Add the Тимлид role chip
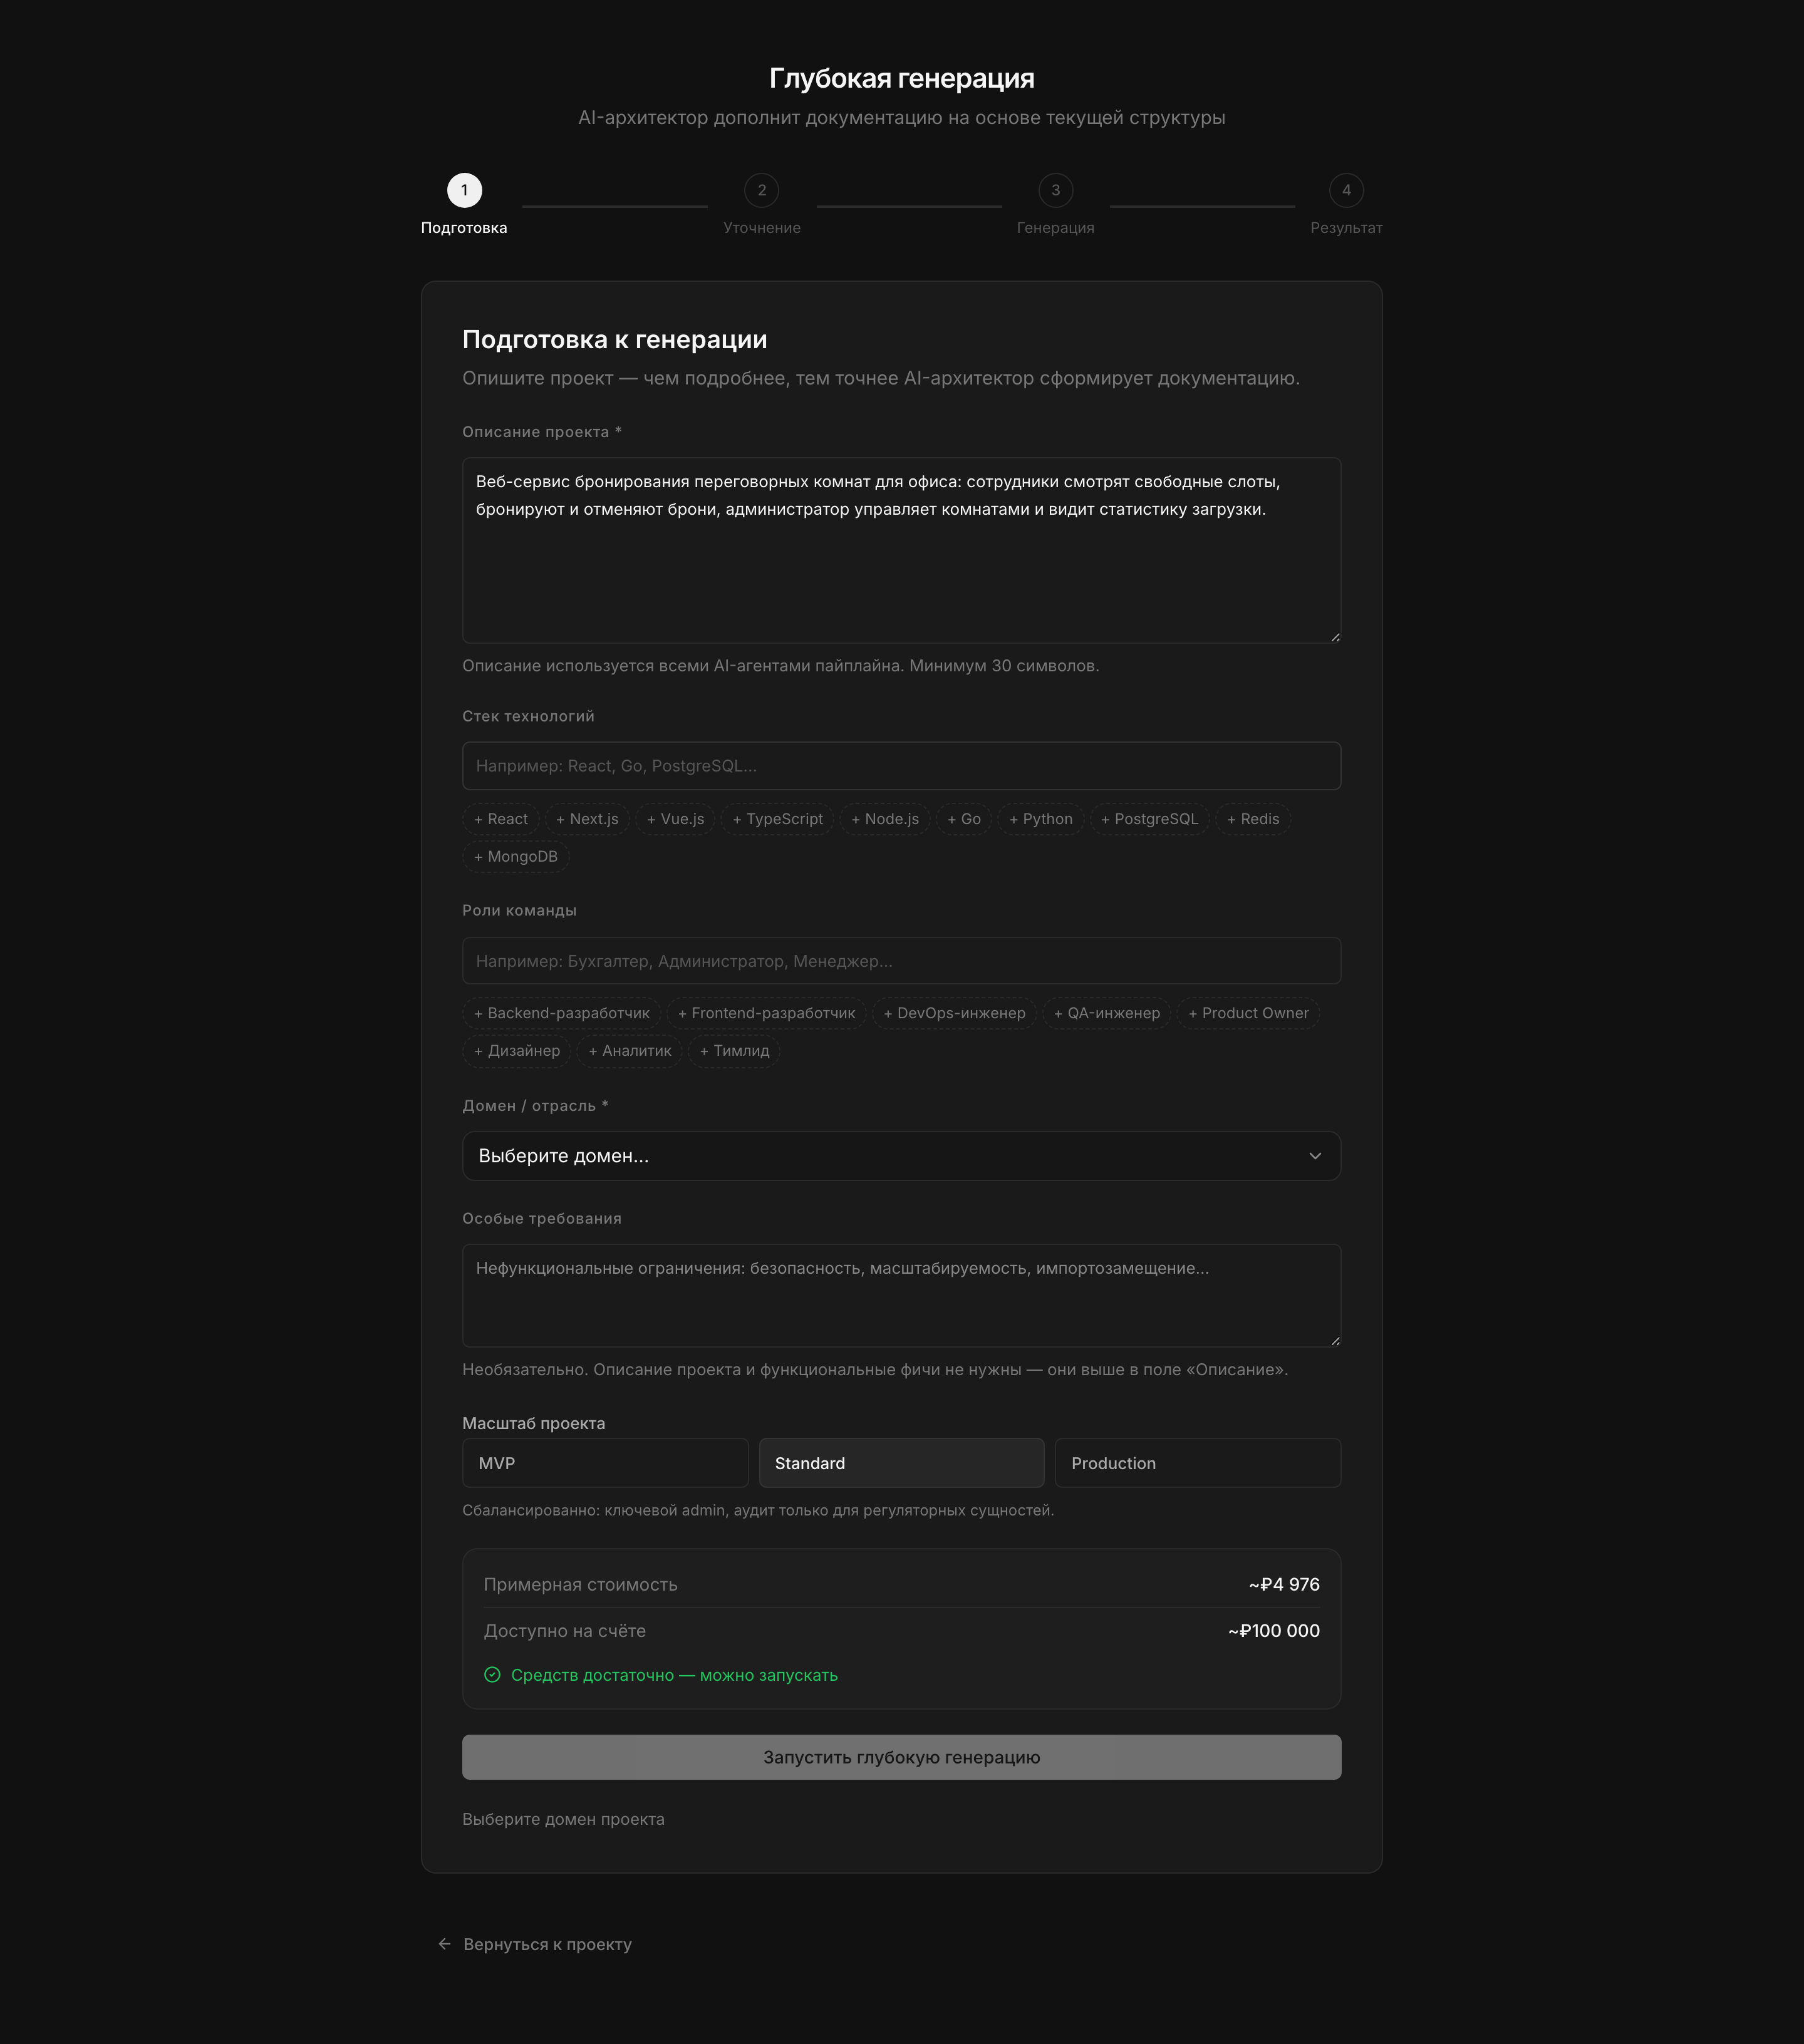 click(x=735, y=1051)
